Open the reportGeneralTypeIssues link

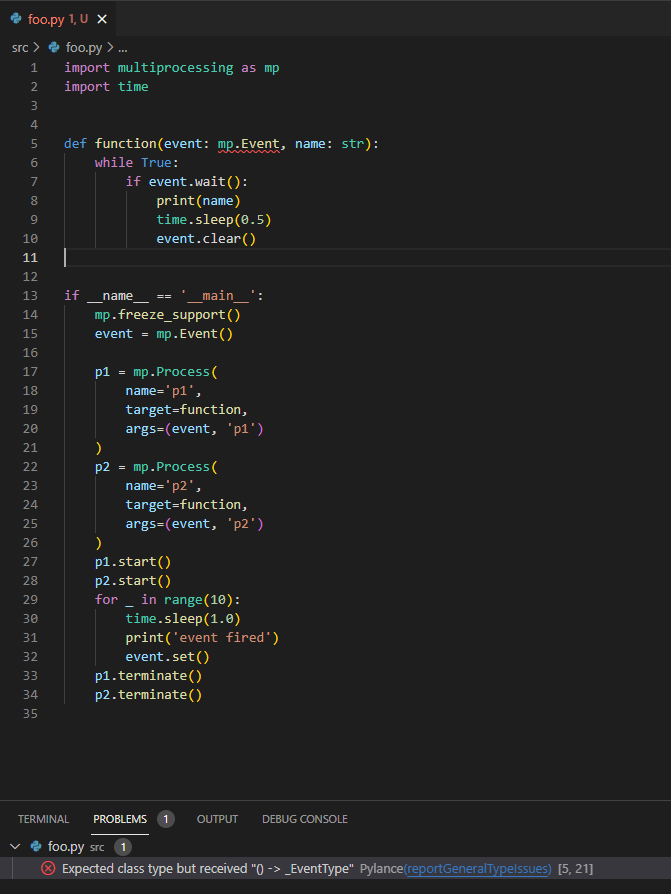[x=478, y=869]
